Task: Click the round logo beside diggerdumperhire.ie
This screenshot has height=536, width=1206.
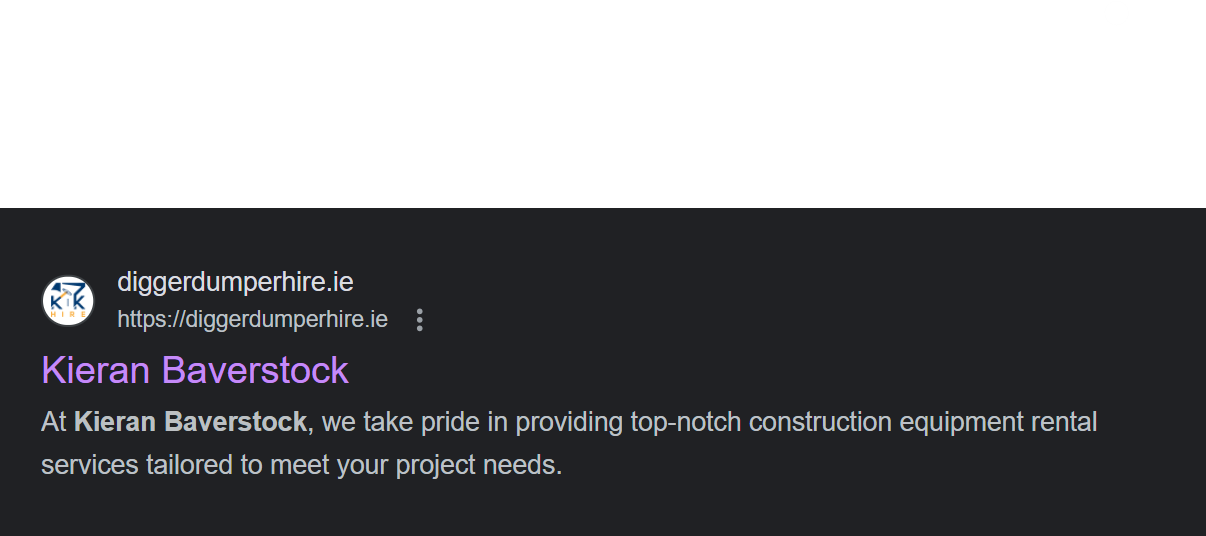Action: (68, 301)
